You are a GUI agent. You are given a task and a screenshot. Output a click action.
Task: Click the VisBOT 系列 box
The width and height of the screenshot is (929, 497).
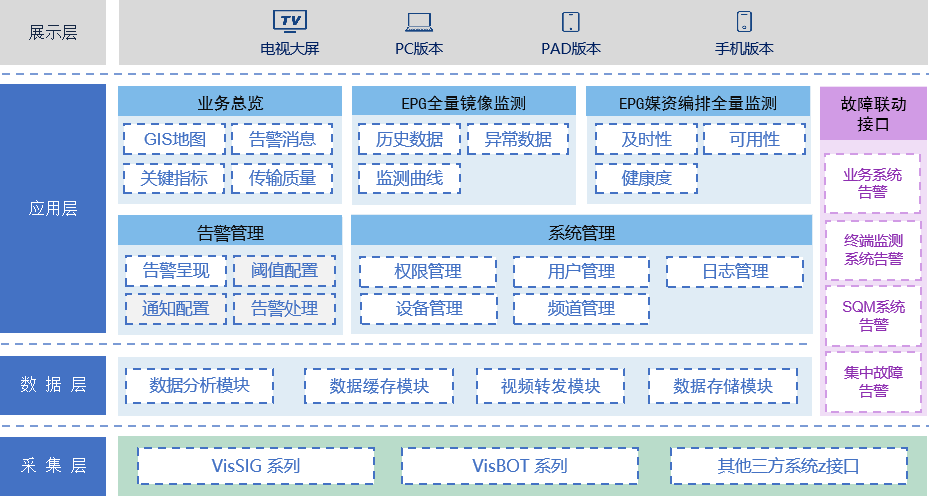click(519, 466)
